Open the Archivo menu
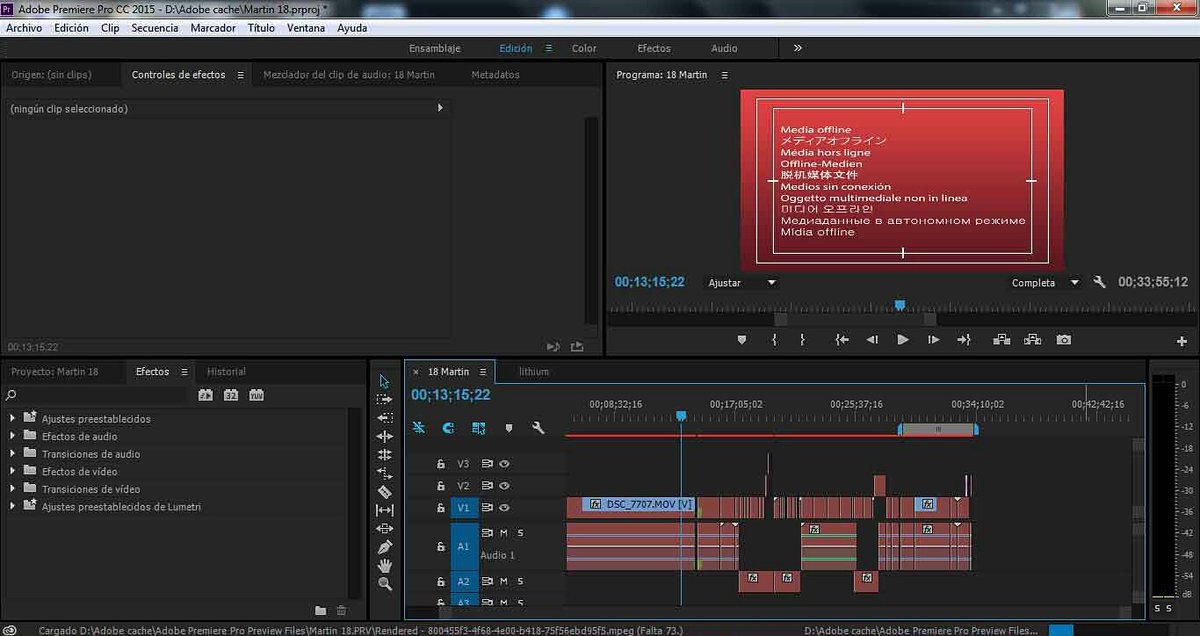This screenshot has height=636, width=1200. (x=24, y=28)
